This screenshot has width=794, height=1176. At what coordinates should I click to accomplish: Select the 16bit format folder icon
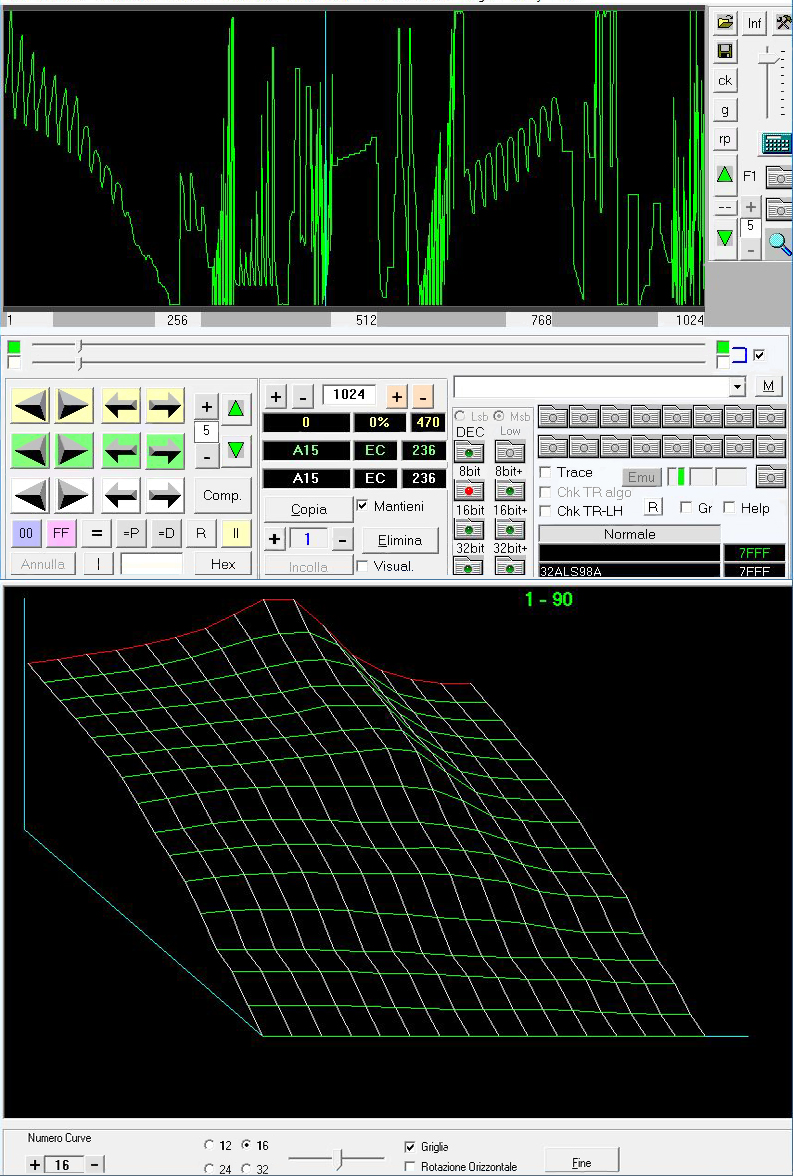click(x=469, y=530)
